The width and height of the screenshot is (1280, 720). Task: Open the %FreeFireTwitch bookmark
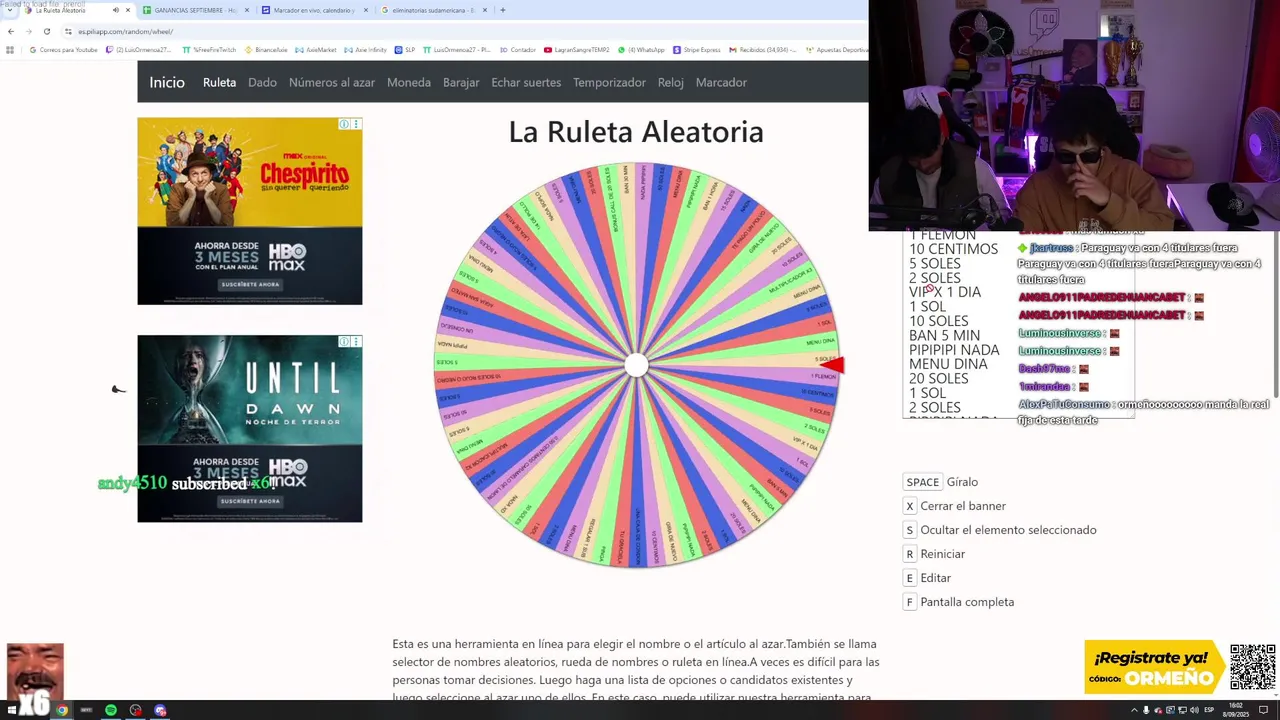[208, 50]
